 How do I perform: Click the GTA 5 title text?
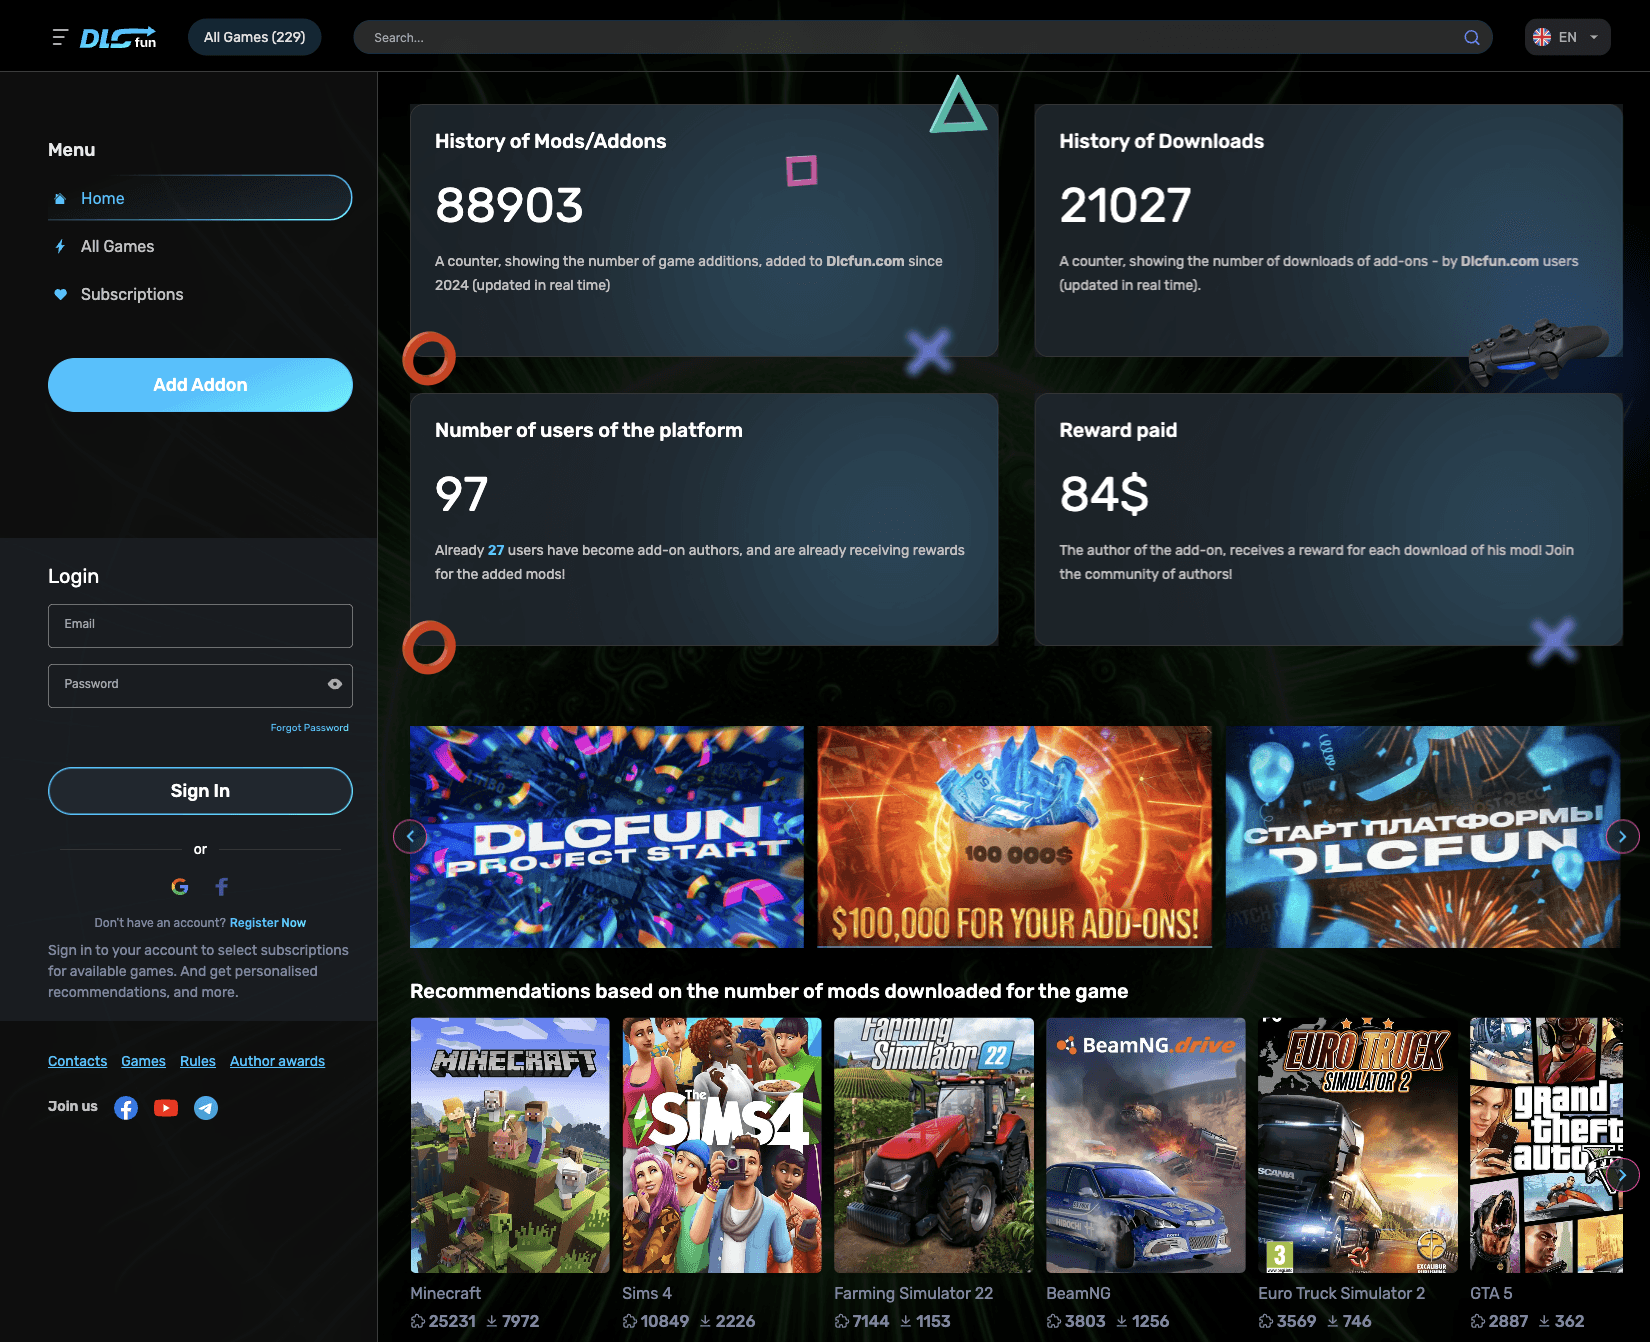tap(1491, 1293)
